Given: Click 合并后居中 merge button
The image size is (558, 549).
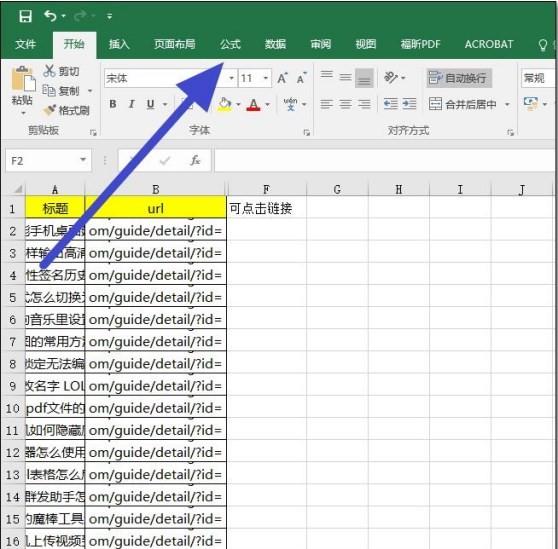Looking at the screenshot, I should [x=463, y=104].
